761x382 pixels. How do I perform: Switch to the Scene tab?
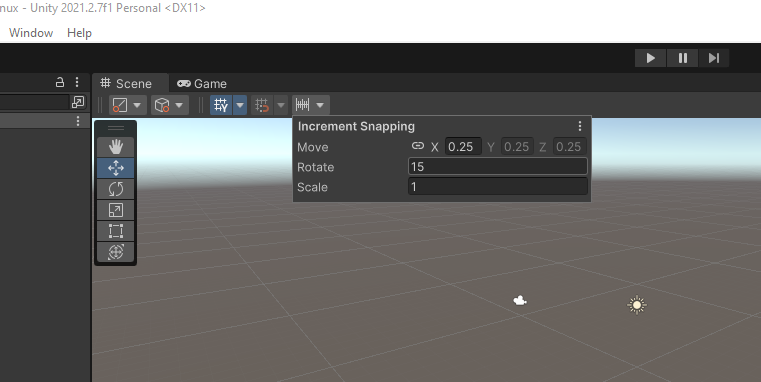(x=130, y=83)
